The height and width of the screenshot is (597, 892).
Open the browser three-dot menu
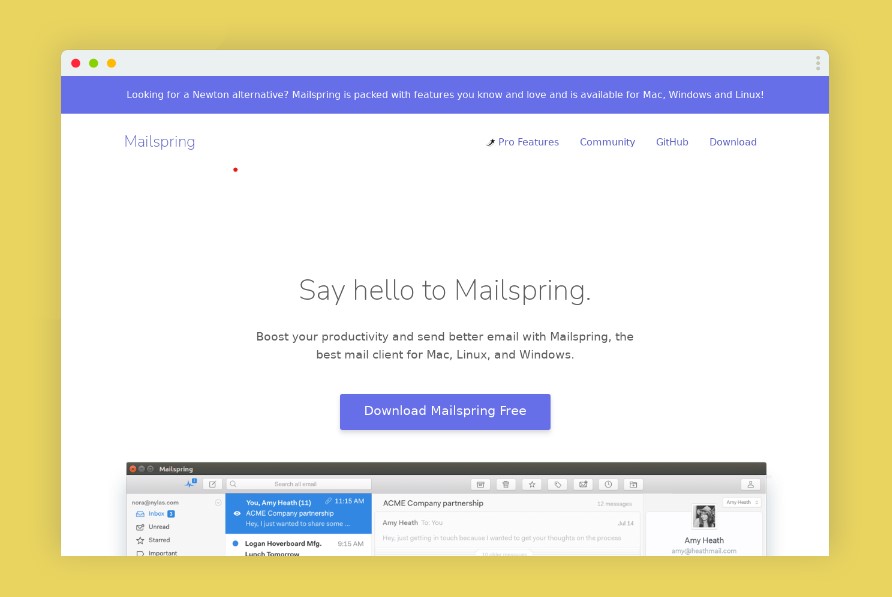click(x=817, y=63)
